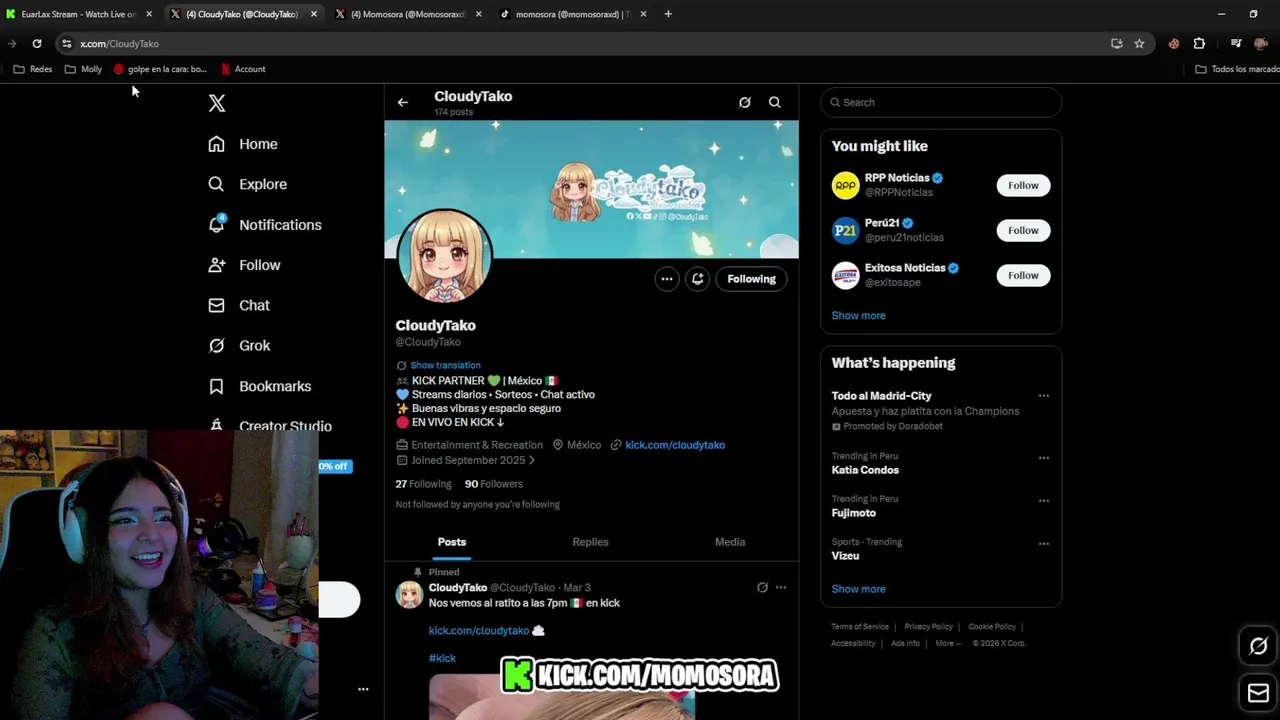The image size is (1280, 720).
Task: Open Fujimoto trend options
Action: [x=1043, y=501]
